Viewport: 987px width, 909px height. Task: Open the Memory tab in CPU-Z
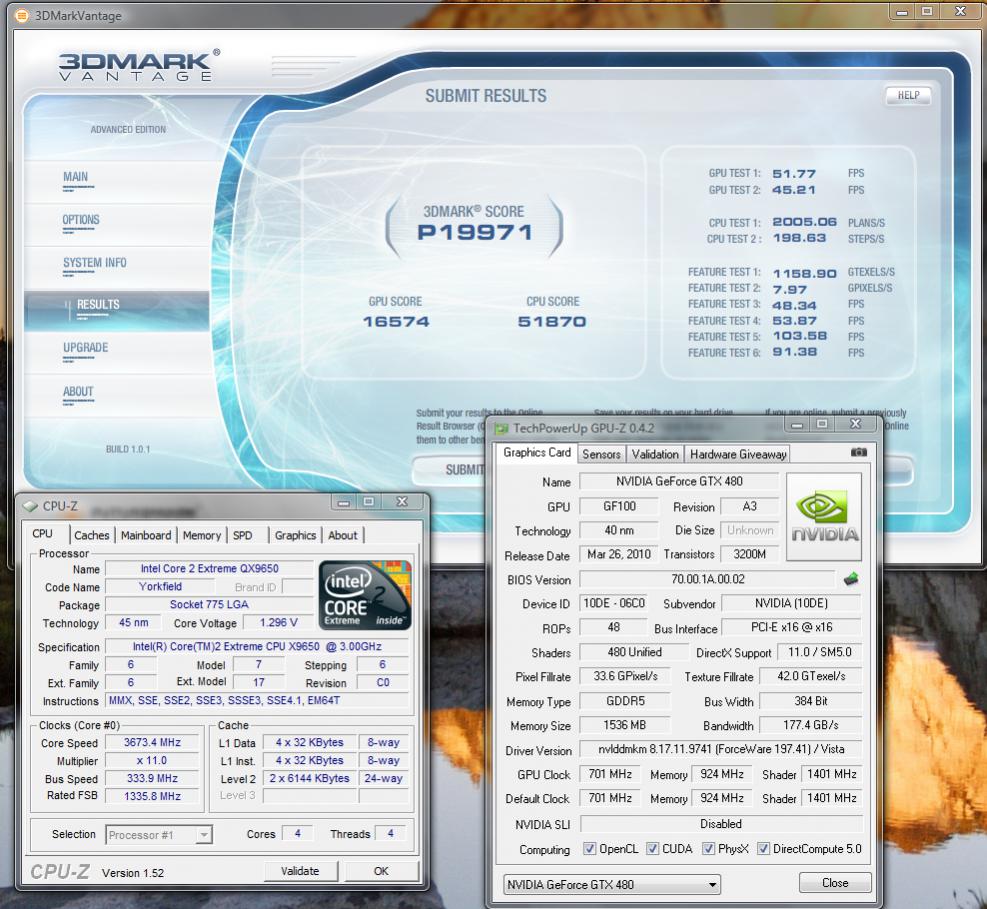(x=201, y=535)
